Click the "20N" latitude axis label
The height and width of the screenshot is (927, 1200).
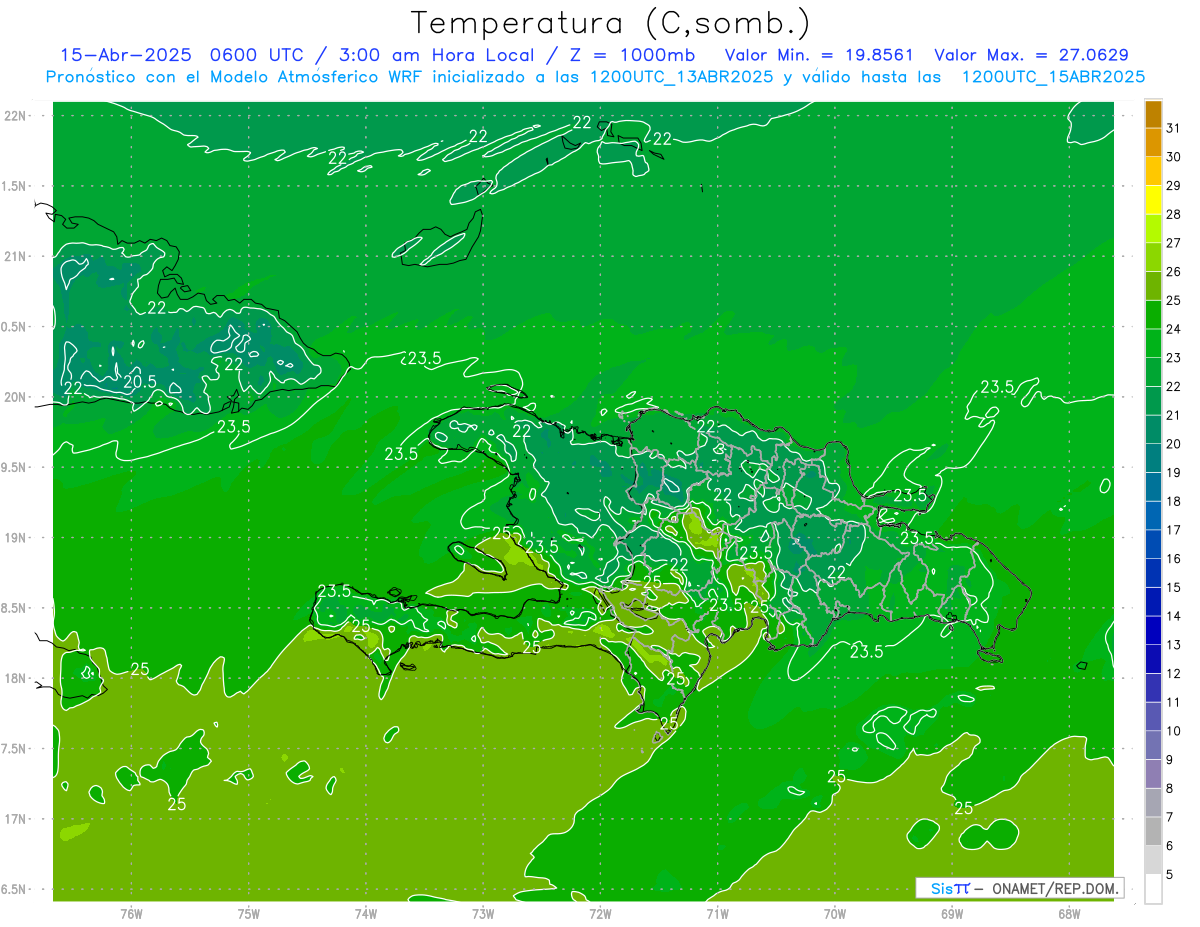[x=17, y=397]
